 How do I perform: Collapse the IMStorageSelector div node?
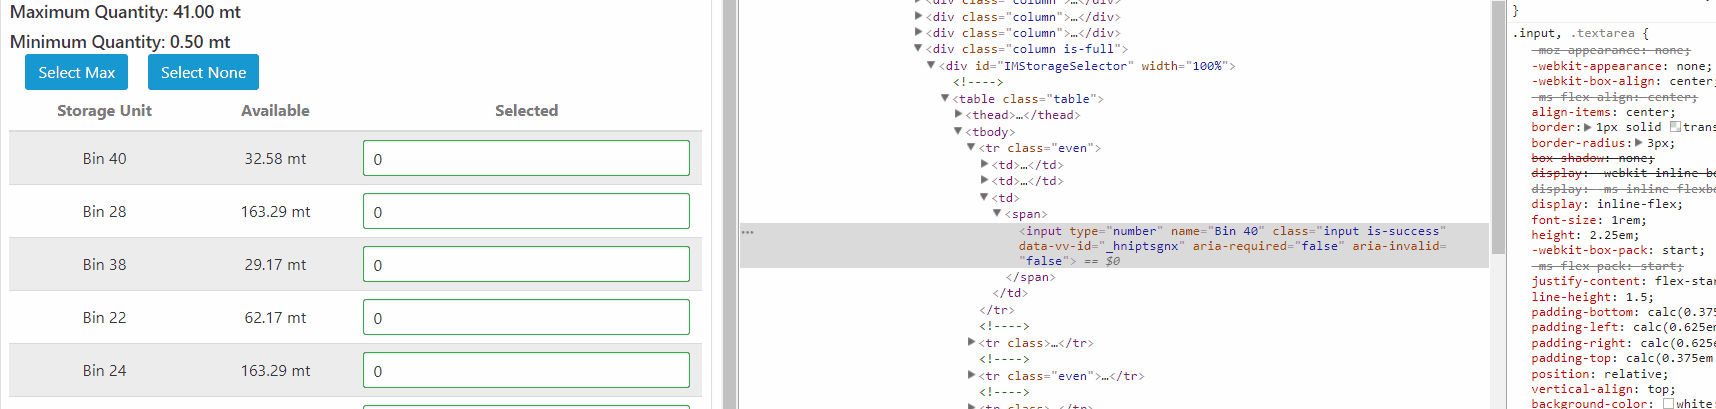(931, 65)
